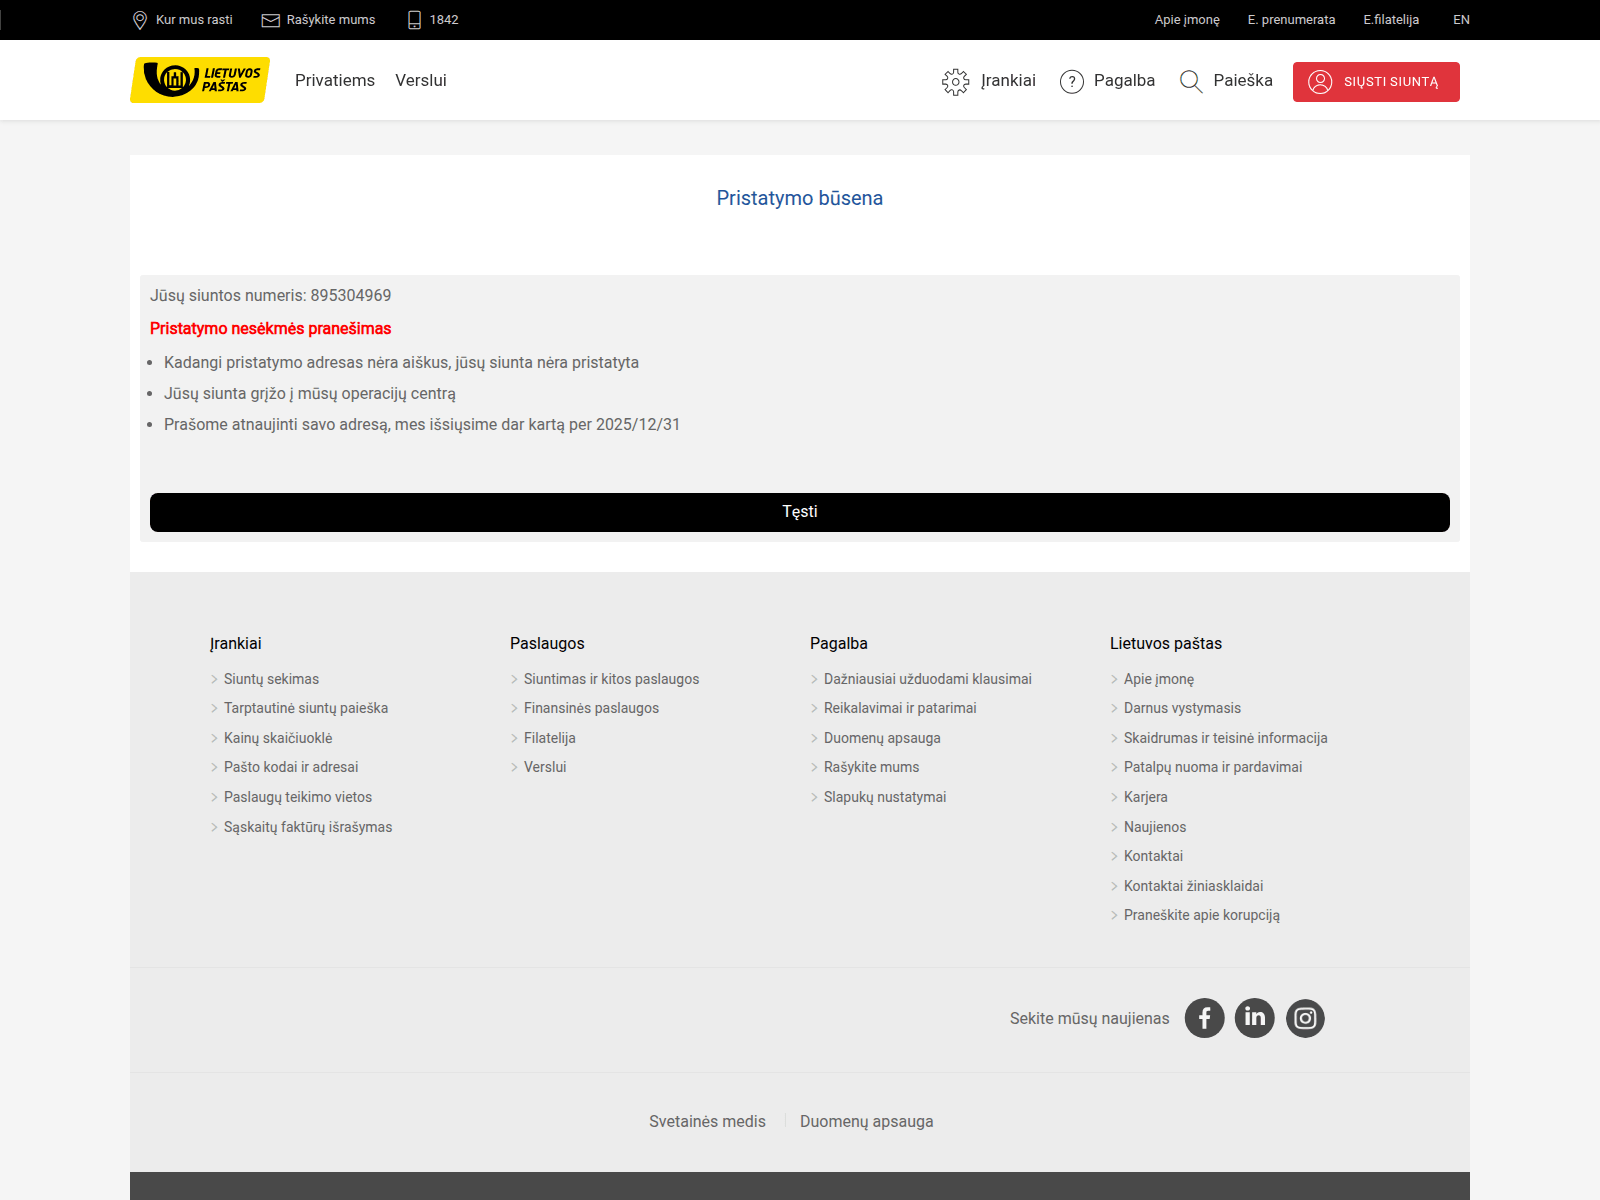Open Kur mus rasti link
Image resolution: width=1600 pixels, height=1200 pixels.
click(x=194, y=20)
